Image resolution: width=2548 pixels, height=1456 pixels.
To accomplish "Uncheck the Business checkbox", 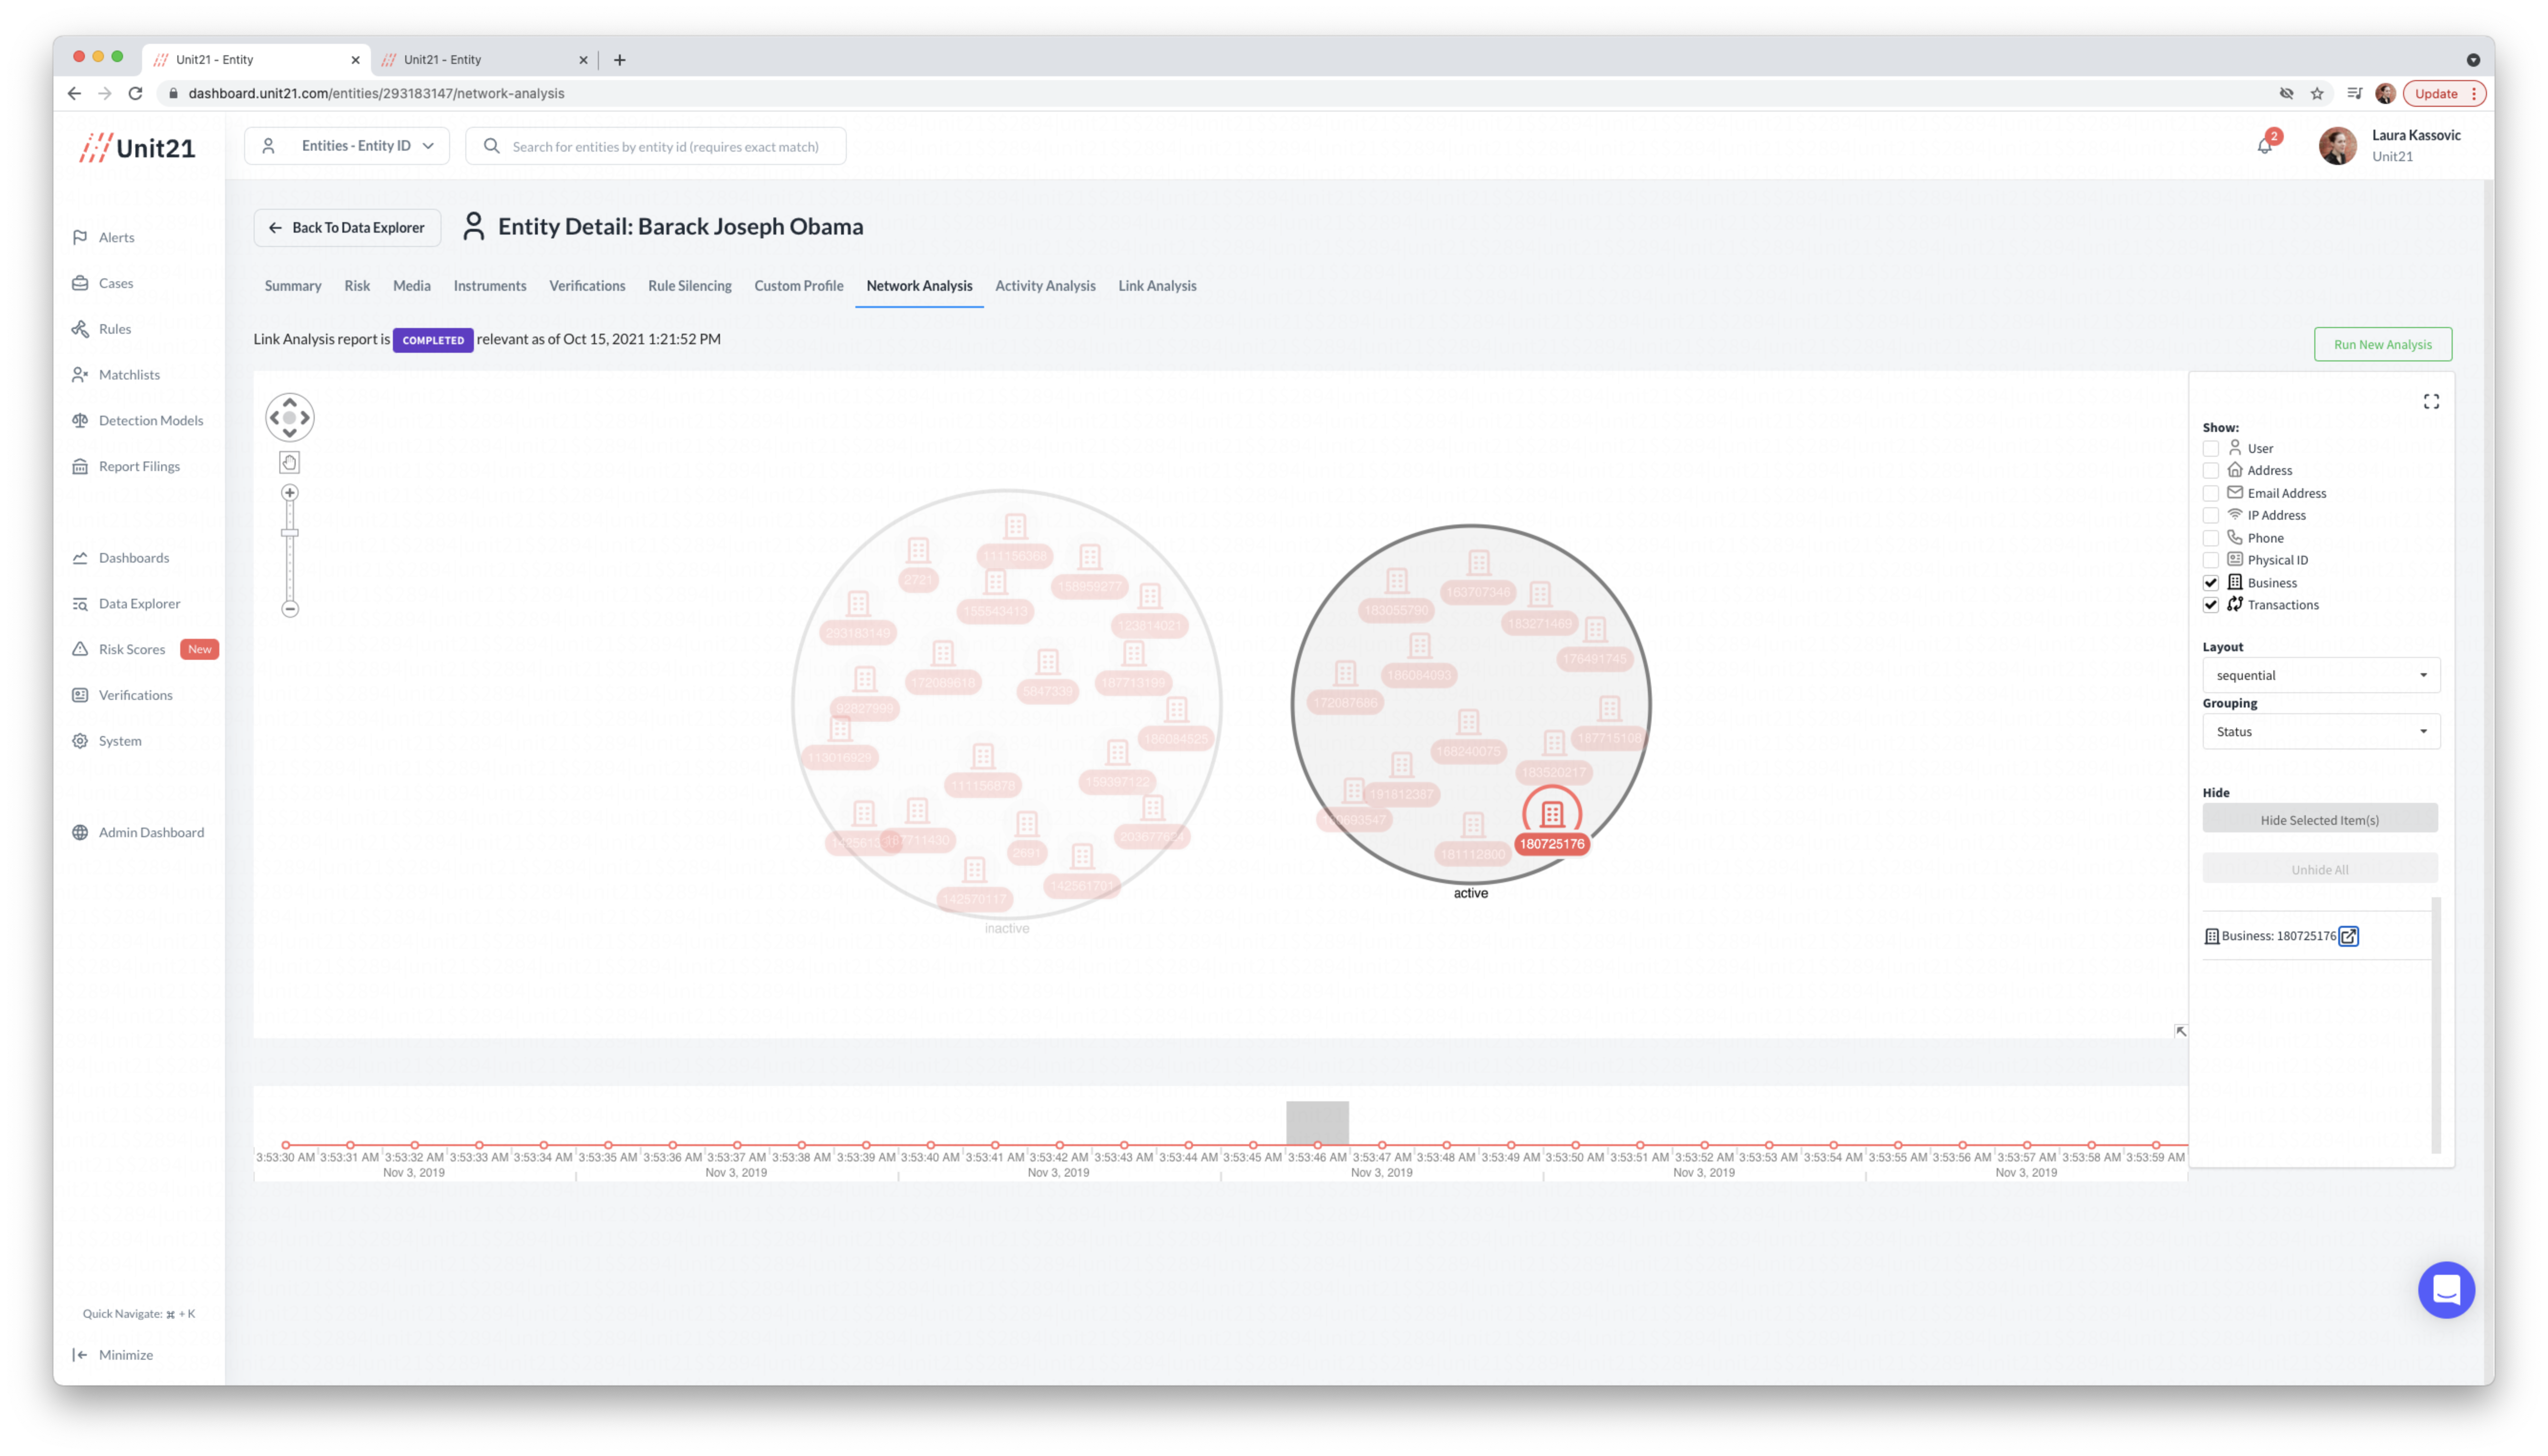I will (x=2211, y=583).
